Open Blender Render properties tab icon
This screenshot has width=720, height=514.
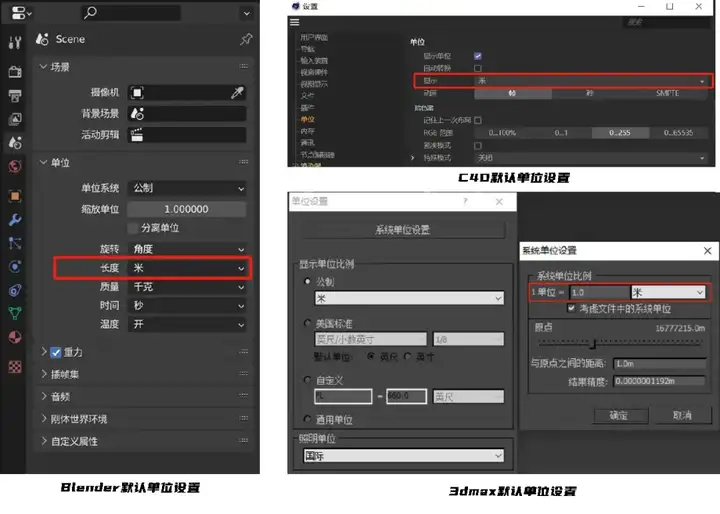pos(15,72)
